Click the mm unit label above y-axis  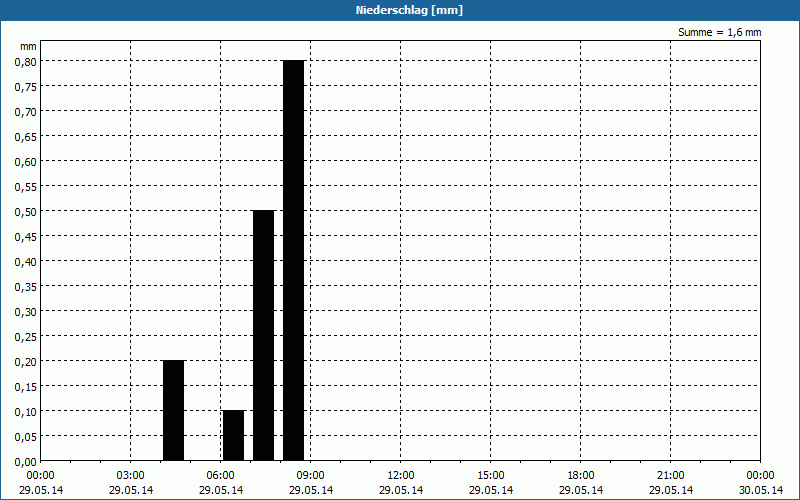[x=28, y=46]
